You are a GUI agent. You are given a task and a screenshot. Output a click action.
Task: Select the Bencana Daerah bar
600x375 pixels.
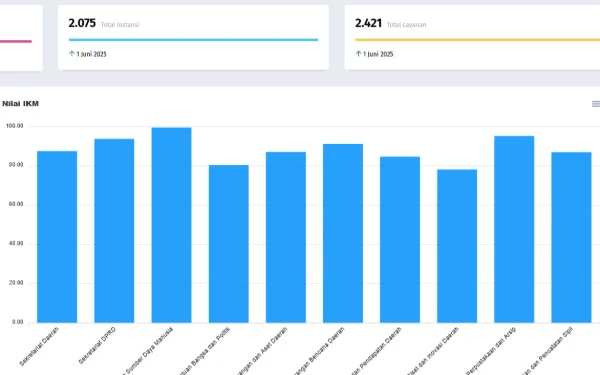[x=343, y=233]
